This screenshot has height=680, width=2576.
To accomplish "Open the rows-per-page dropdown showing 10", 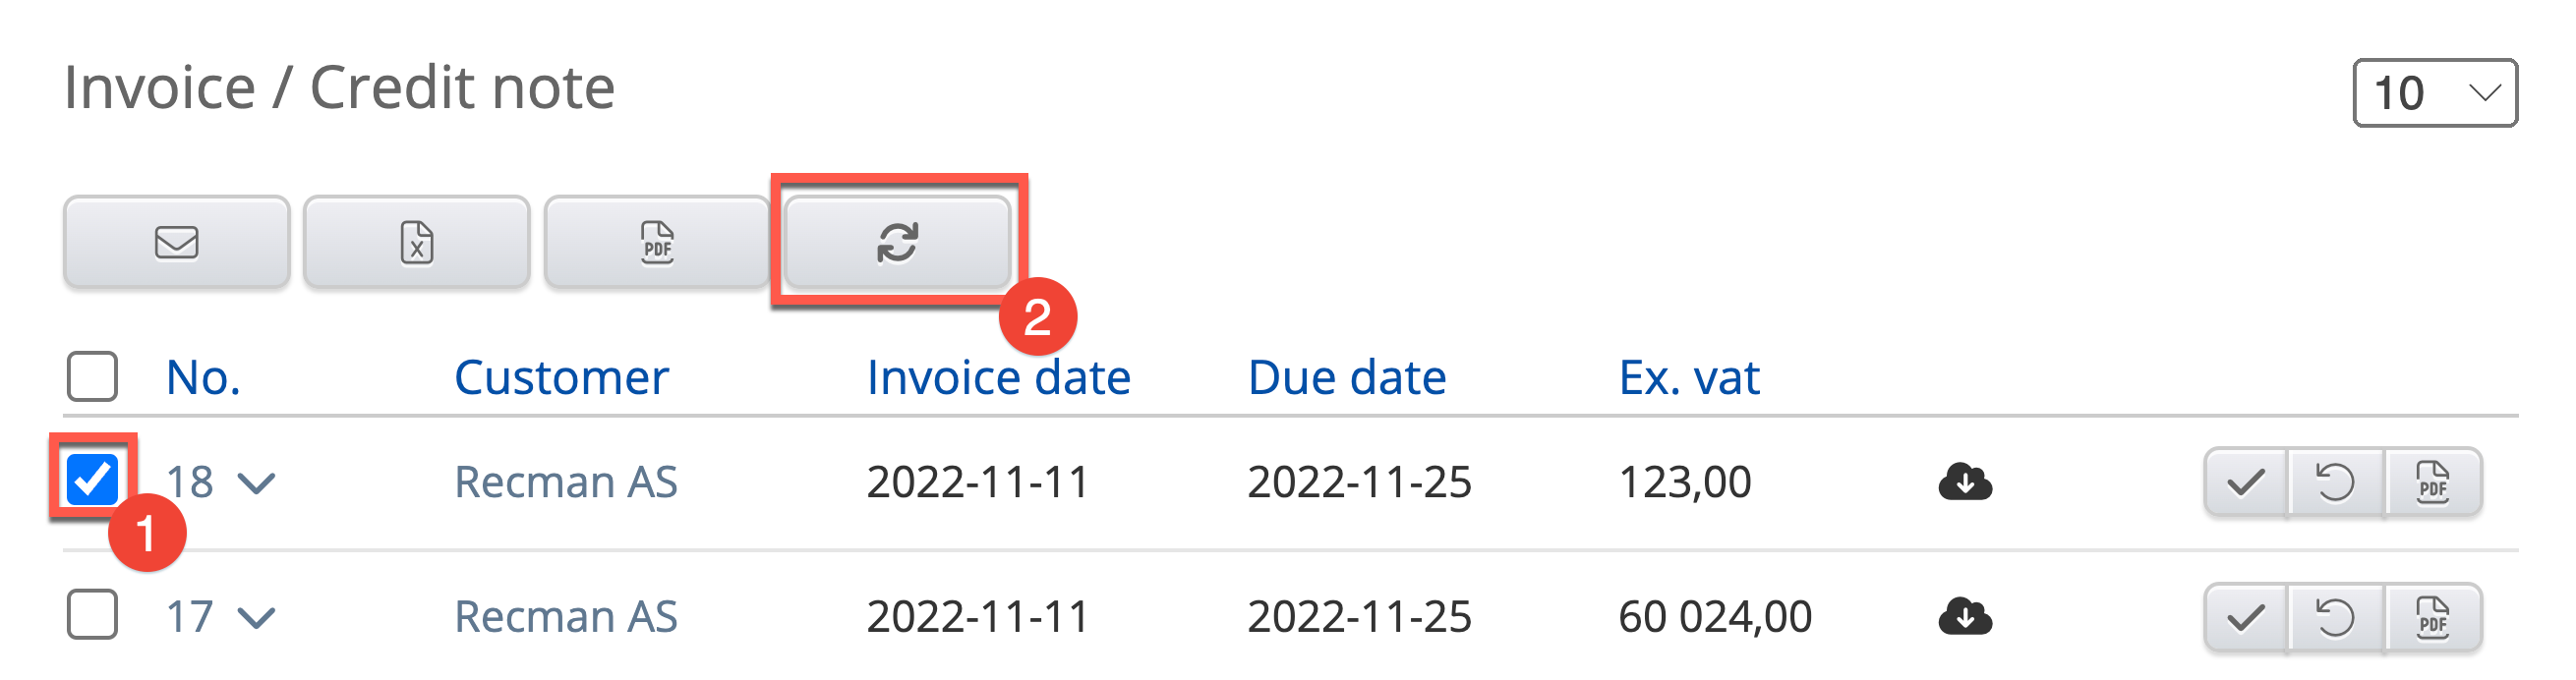I will point(2434,93).
